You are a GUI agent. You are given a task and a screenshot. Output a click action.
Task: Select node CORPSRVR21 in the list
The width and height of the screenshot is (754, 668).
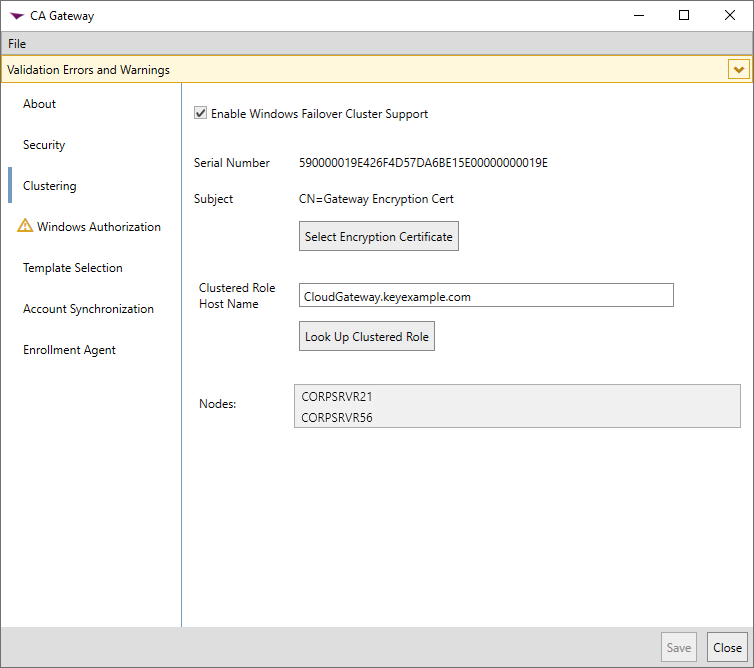(337, 397)
